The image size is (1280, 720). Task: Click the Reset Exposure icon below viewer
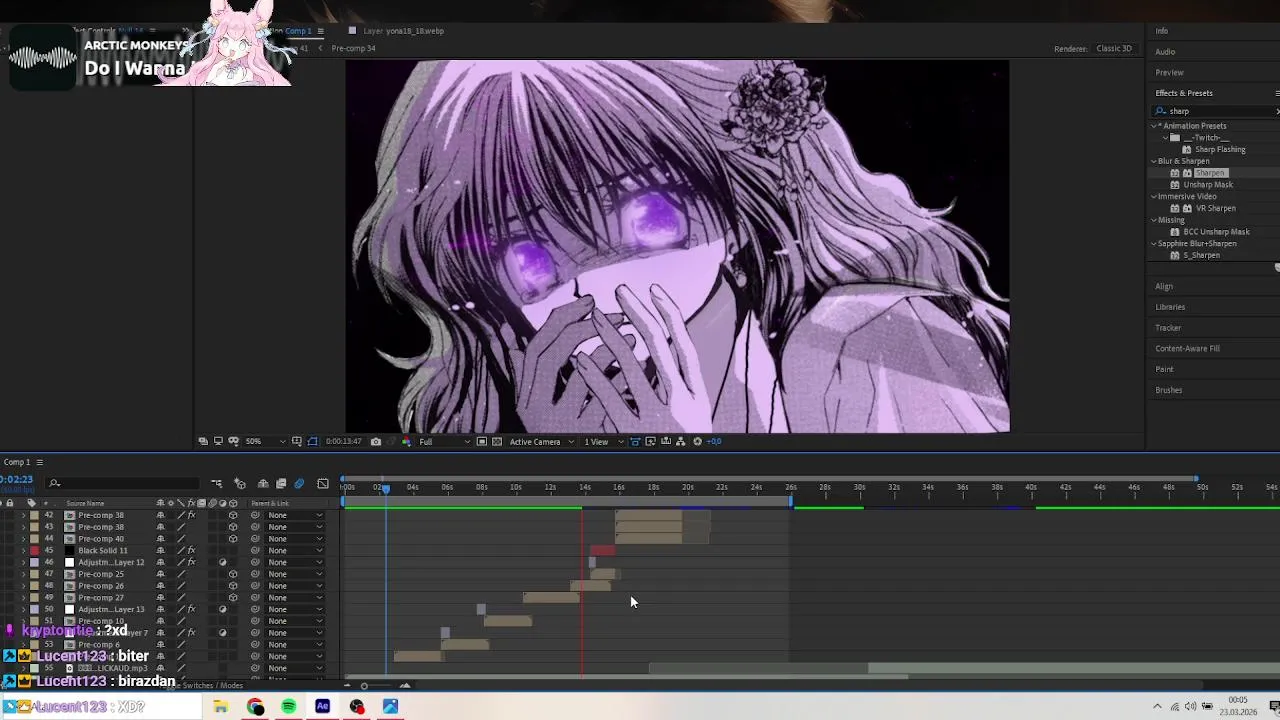pyautogui.click(x=697, y=441)
